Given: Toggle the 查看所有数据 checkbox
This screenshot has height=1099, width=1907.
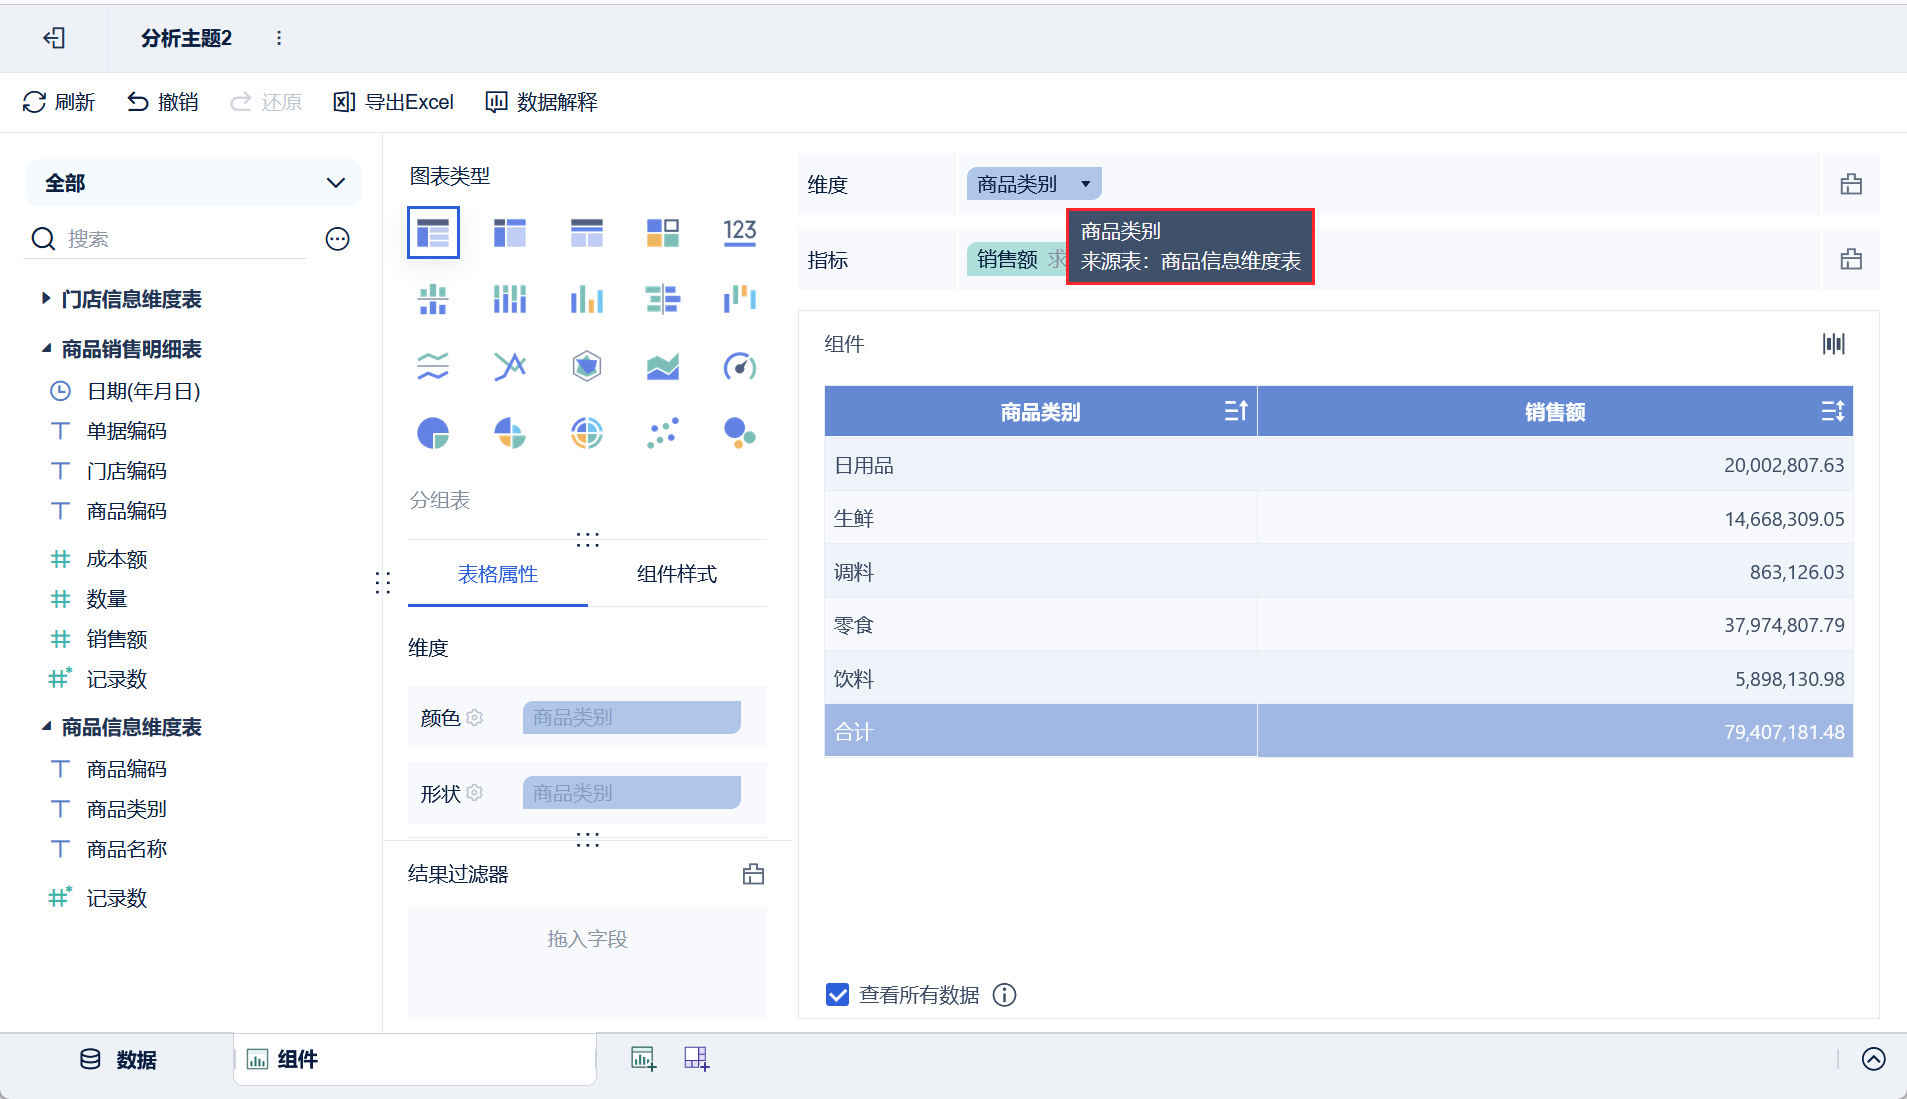Looking at the screenshot, I should point(838,995).
